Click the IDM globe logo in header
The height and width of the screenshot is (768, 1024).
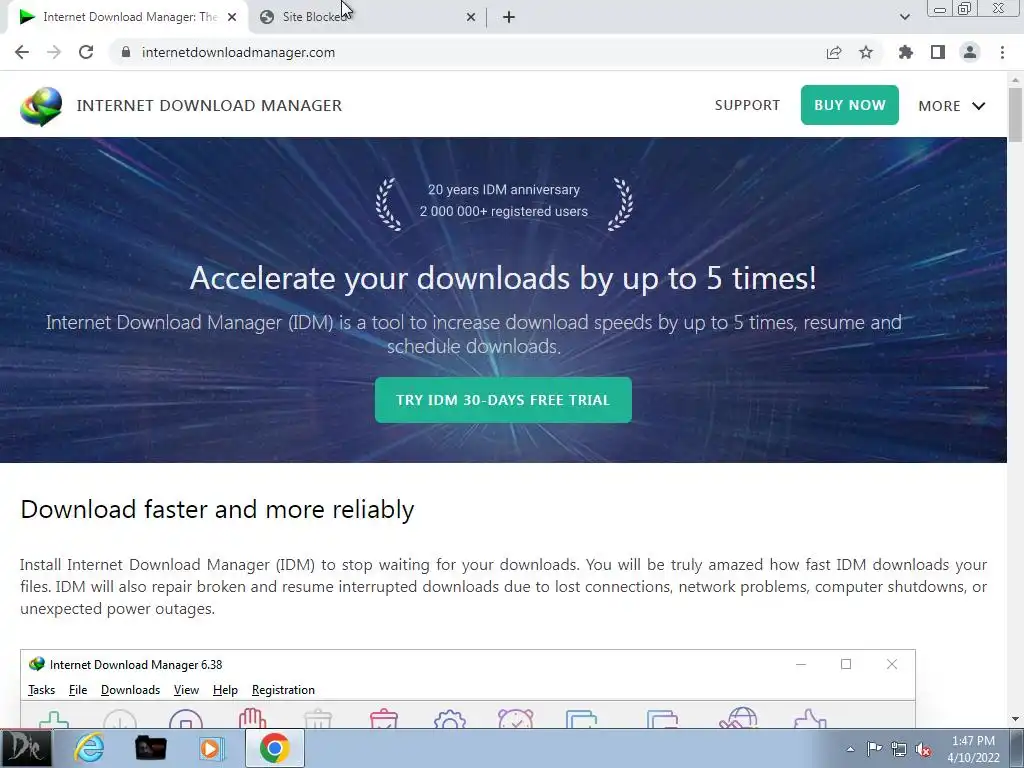pos(41,106)
